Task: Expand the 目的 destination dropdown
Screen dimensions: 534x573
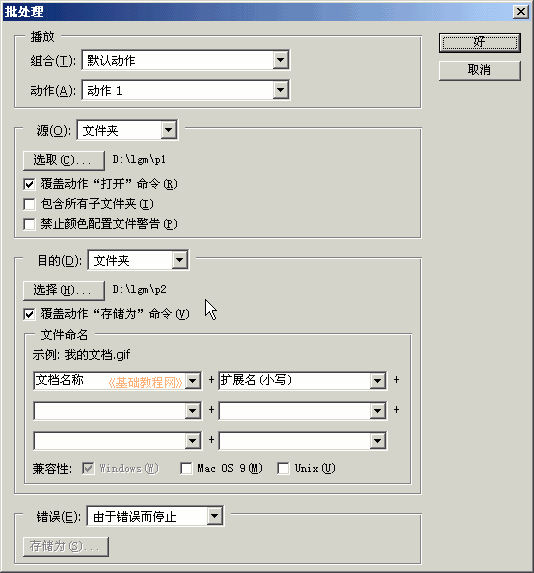Action: [x=138, y=260]
